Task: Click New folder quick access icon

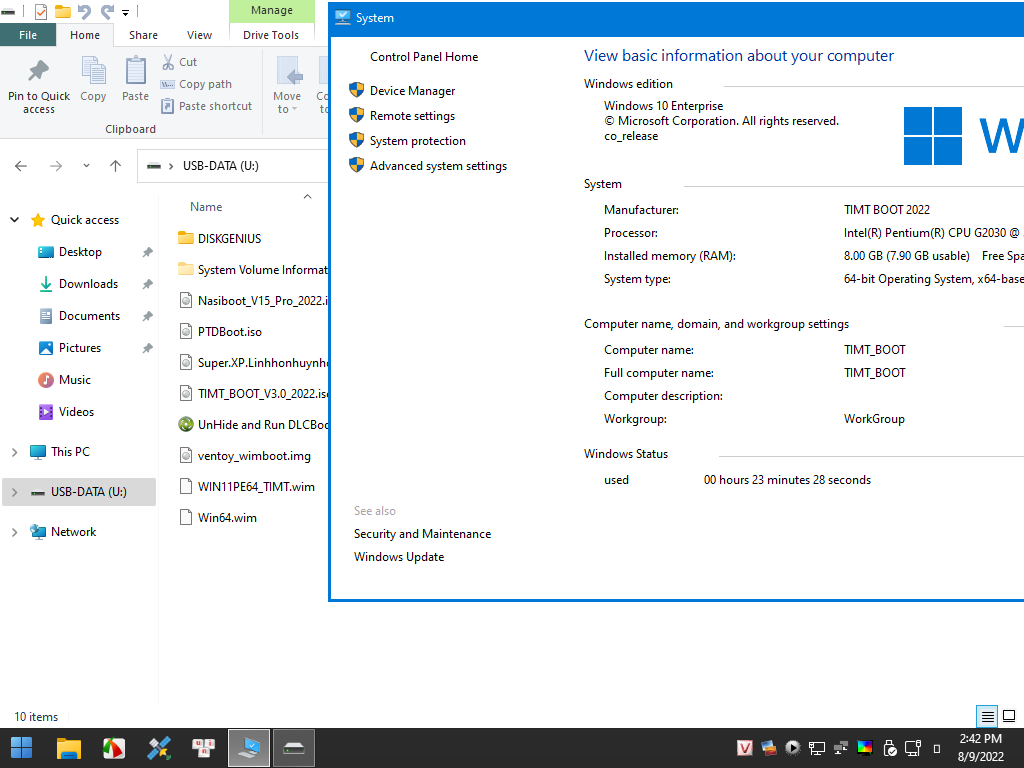Action: click(x=63, y=11)
